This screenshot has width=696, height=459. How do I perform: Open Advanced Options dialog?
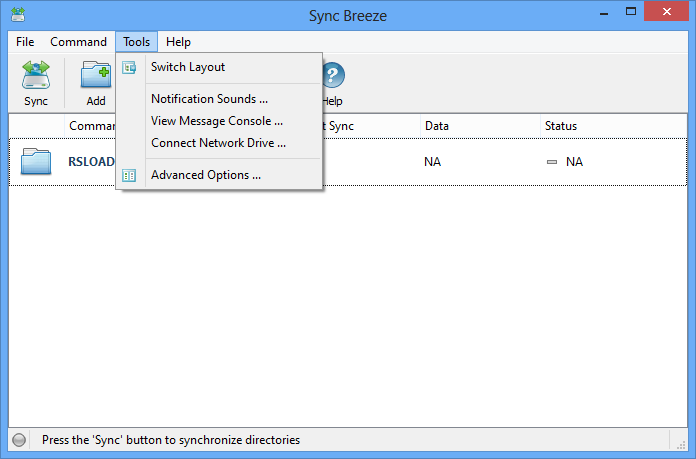(205, 175)
